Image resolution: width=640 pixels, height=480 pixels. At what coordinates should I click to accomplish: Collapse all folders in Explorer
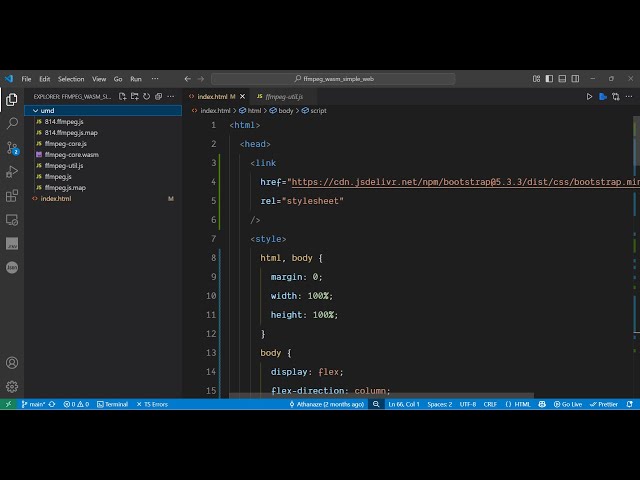(158, 96)
